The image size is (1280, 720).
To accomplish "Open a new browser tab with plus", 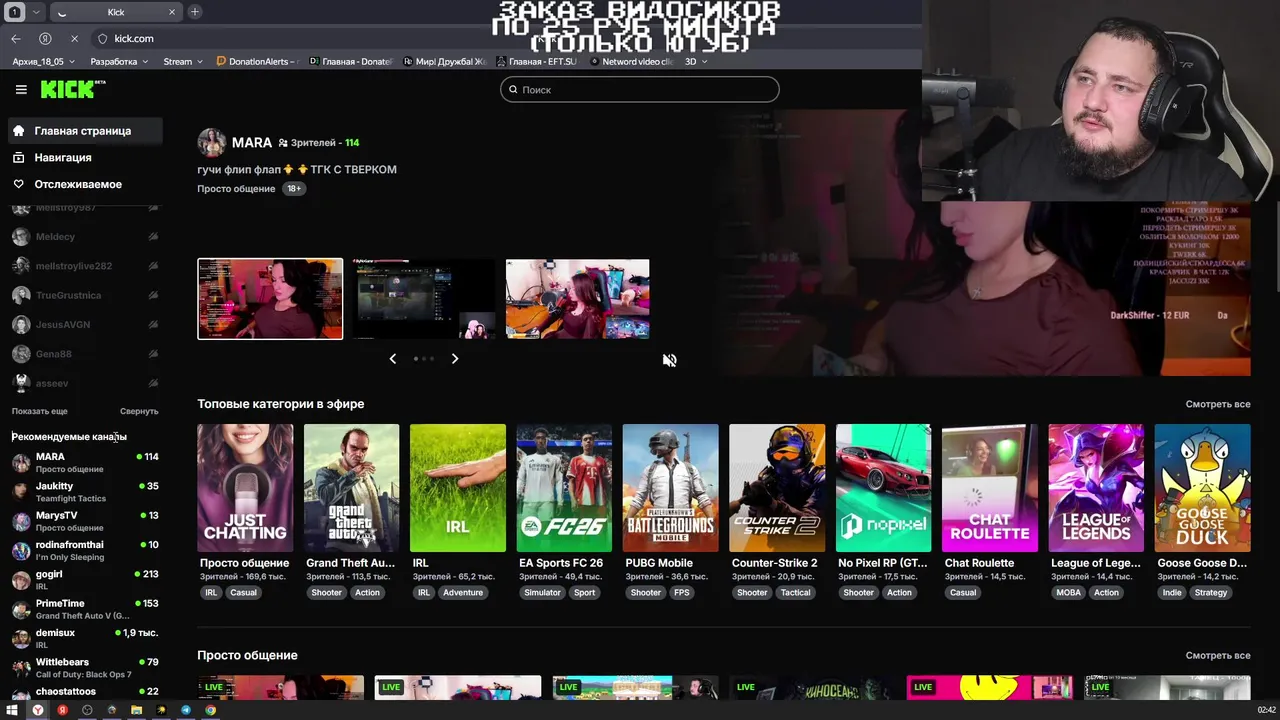I will tap(194, 12).
